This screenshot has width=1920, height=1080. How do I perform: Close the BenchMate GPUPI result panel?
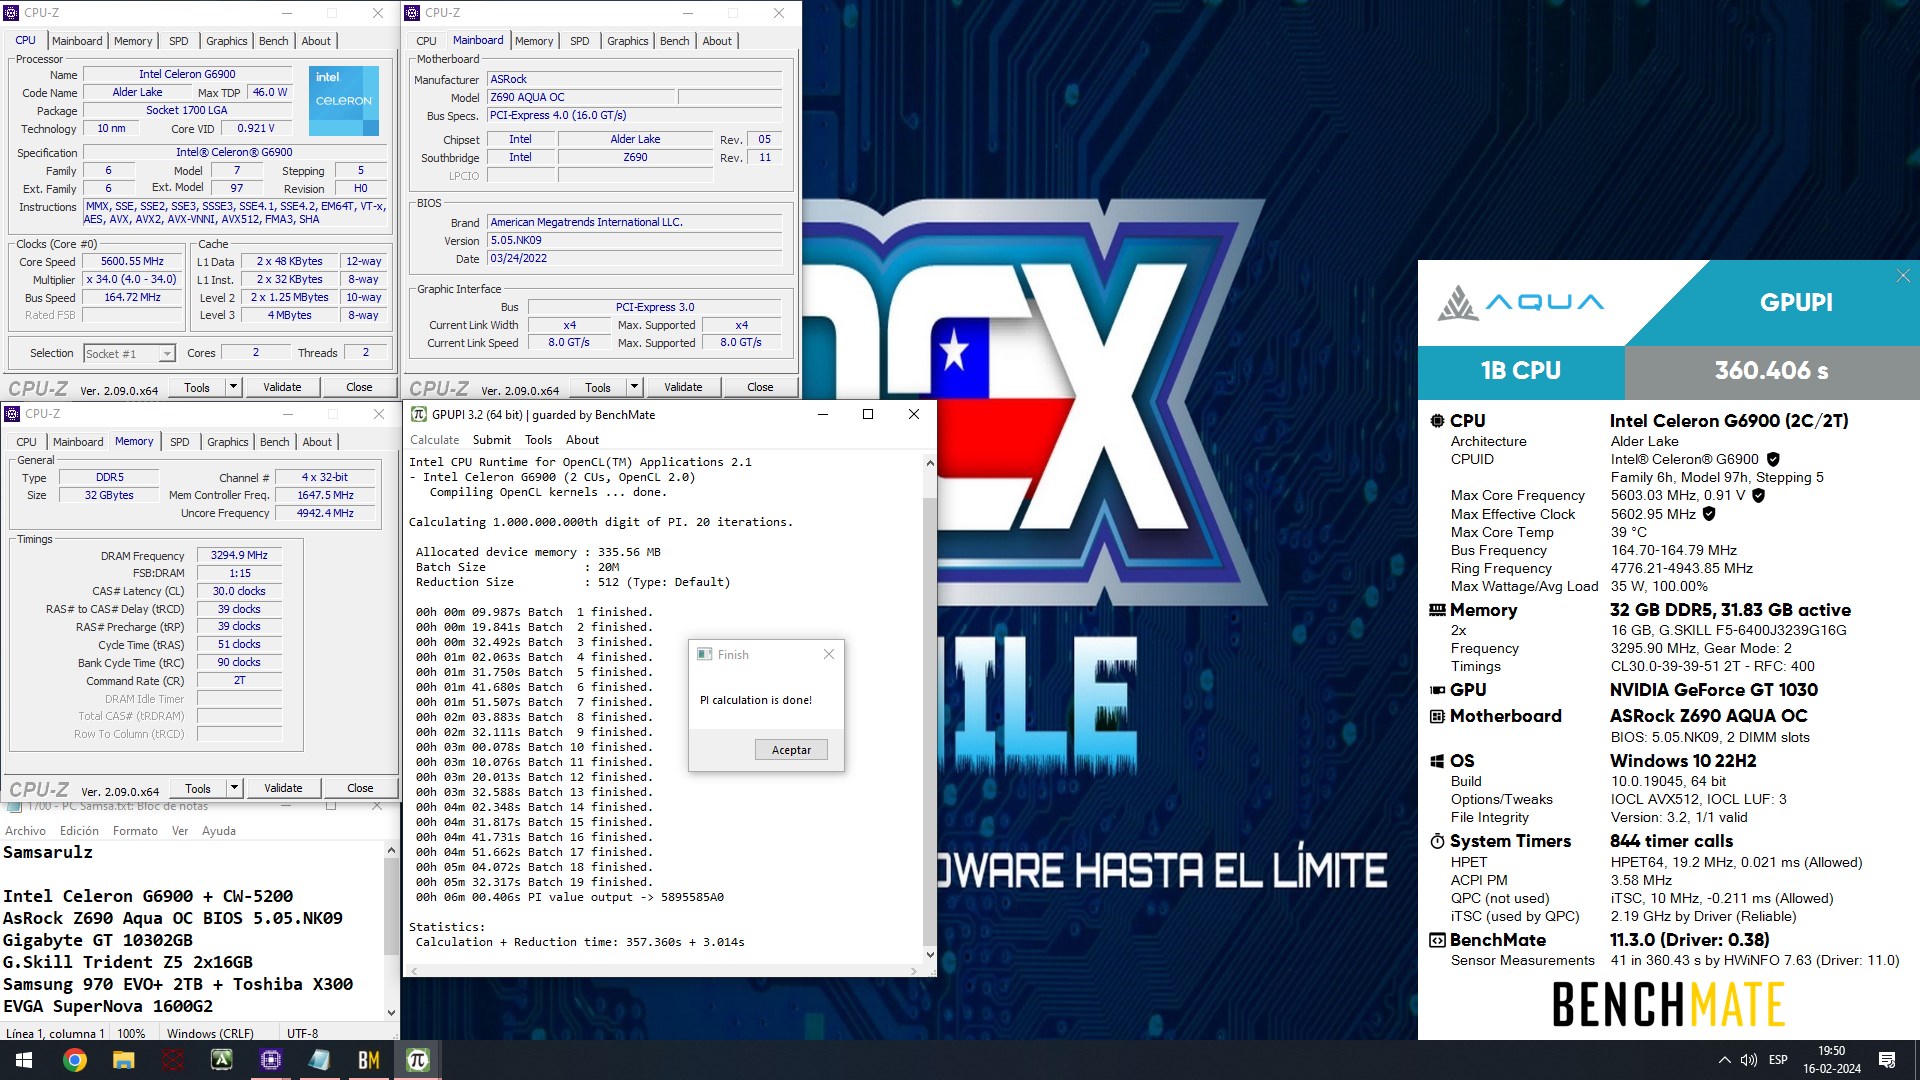[x=1903, y=276]
